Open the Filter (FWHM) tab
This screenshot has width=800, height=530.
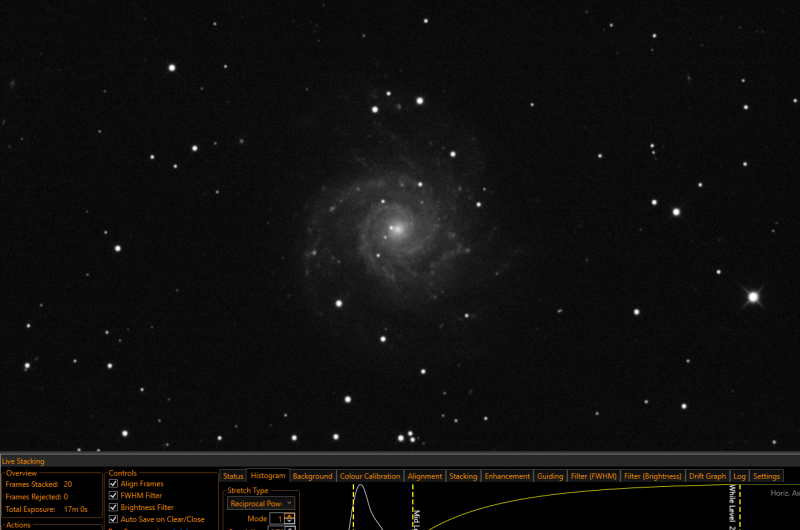pos(593,476)
